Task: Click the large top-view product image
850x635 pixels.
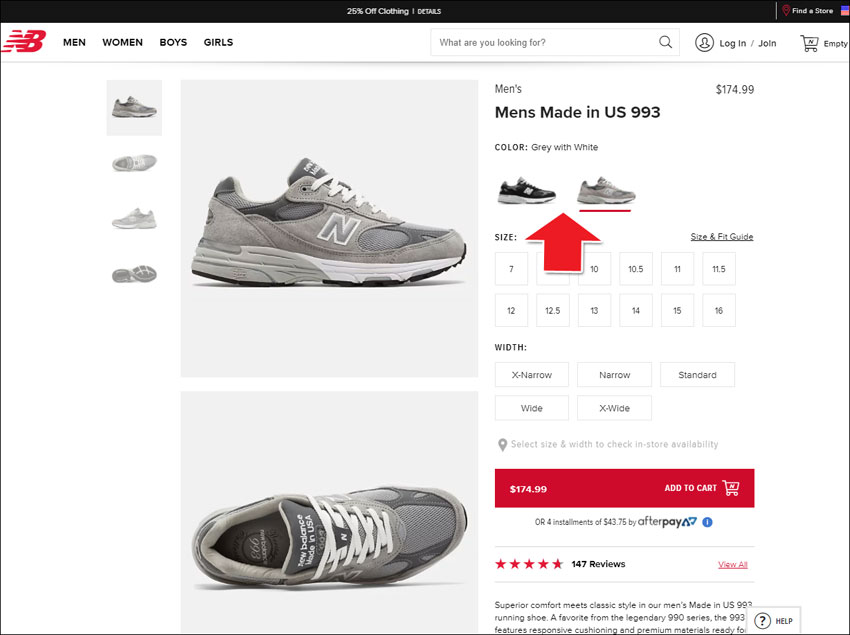Action: click(x=329, y=512)
